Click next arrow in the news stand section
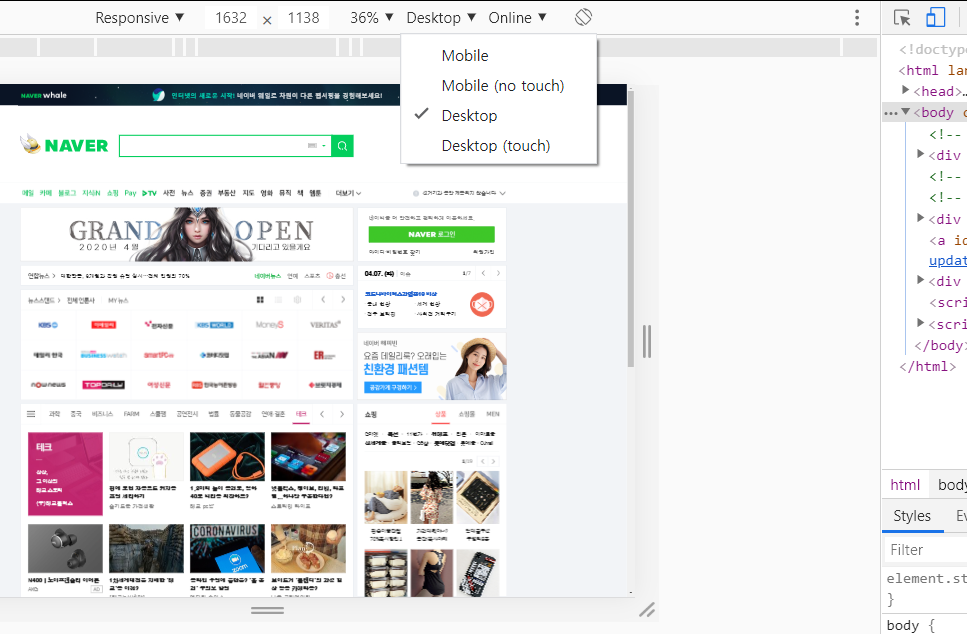Image resolution: width=967 pixels, height=634 pixels. point(343,300)
